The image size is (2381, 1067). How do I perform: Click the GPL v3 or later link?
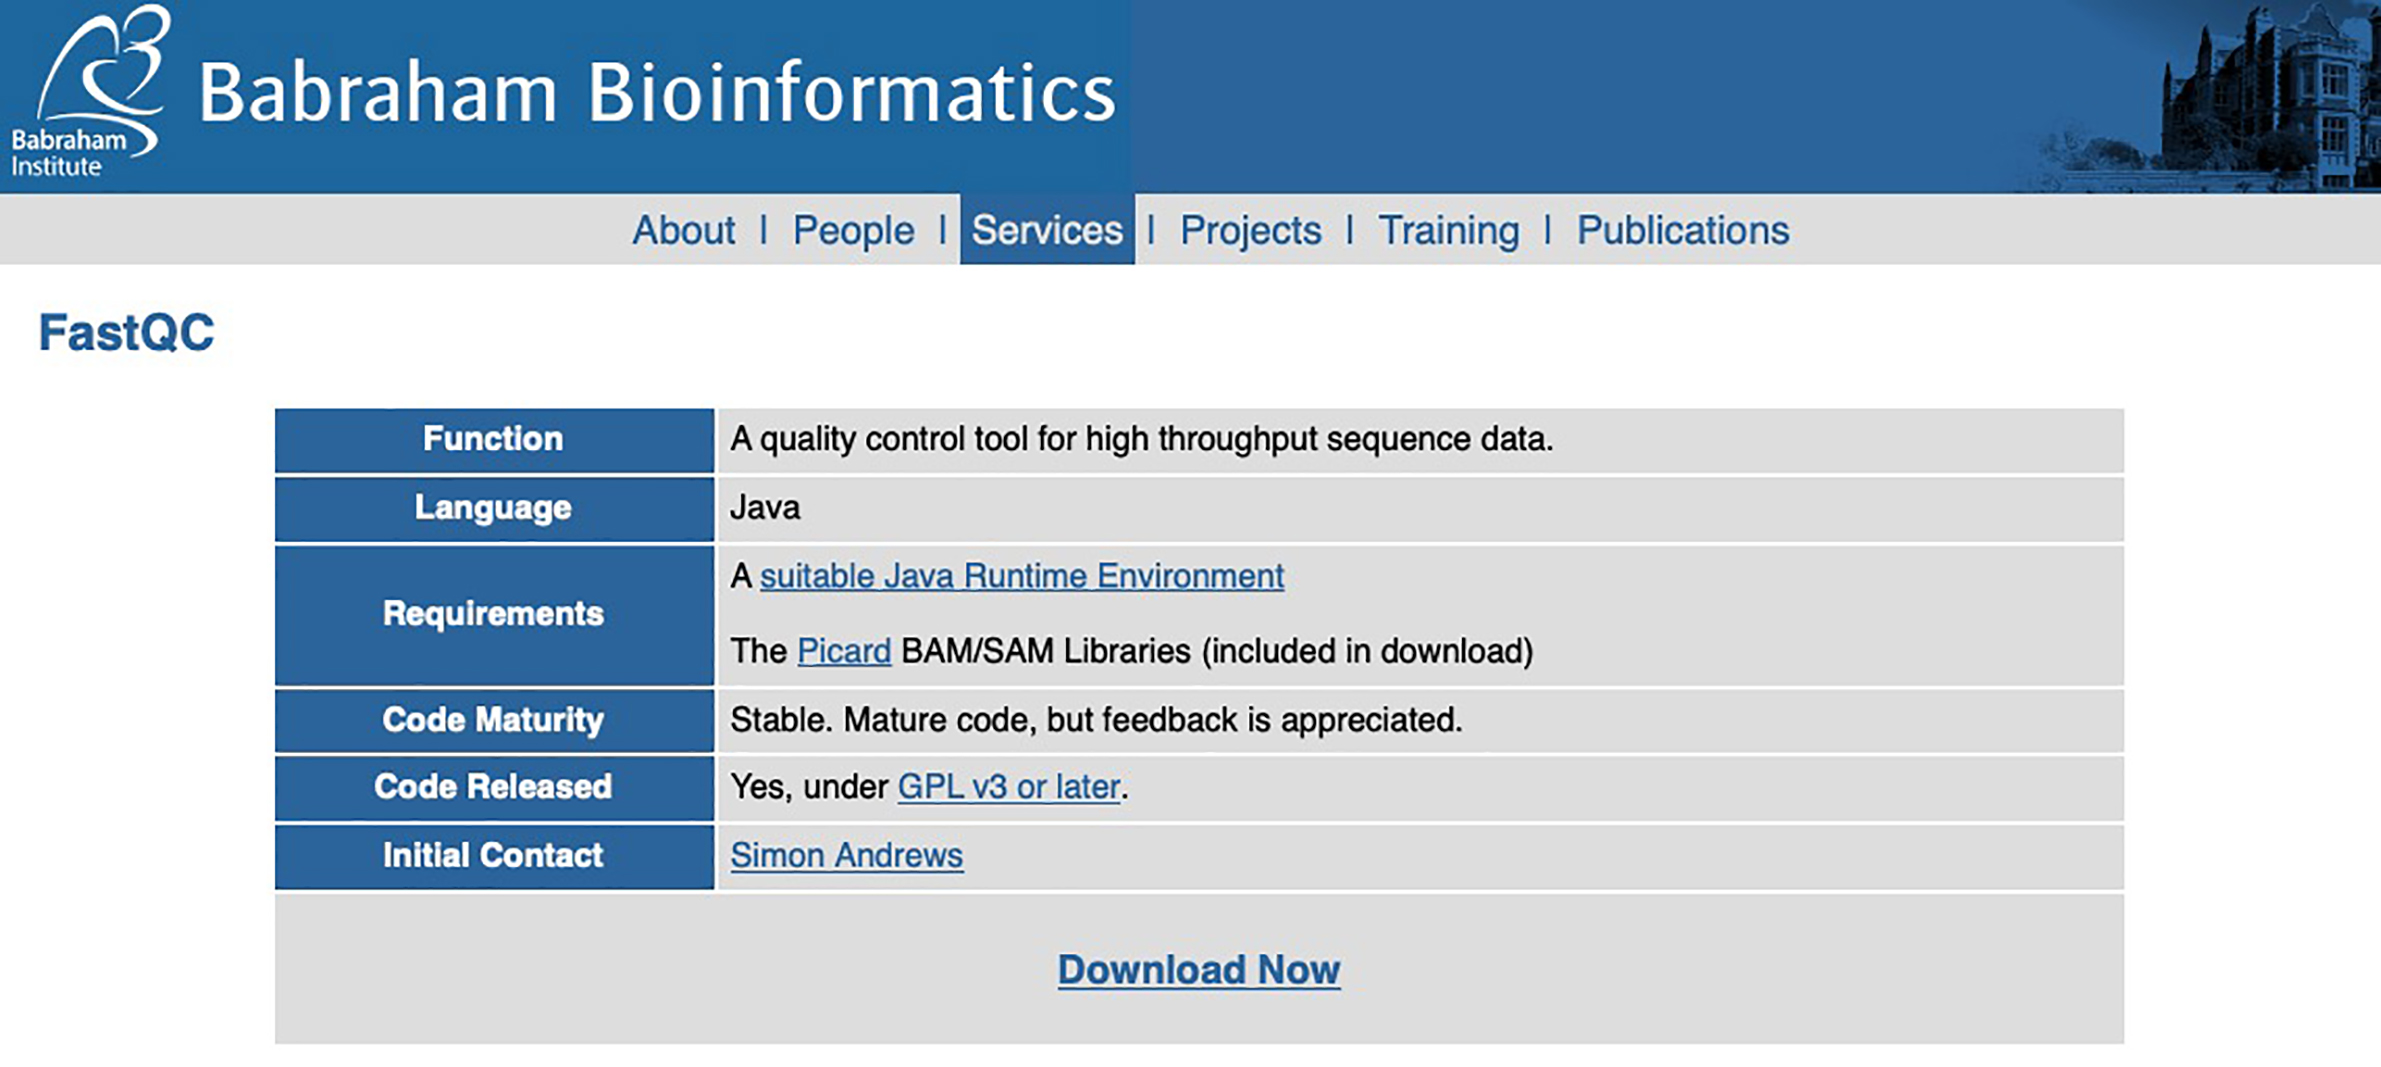point(1009,787)
